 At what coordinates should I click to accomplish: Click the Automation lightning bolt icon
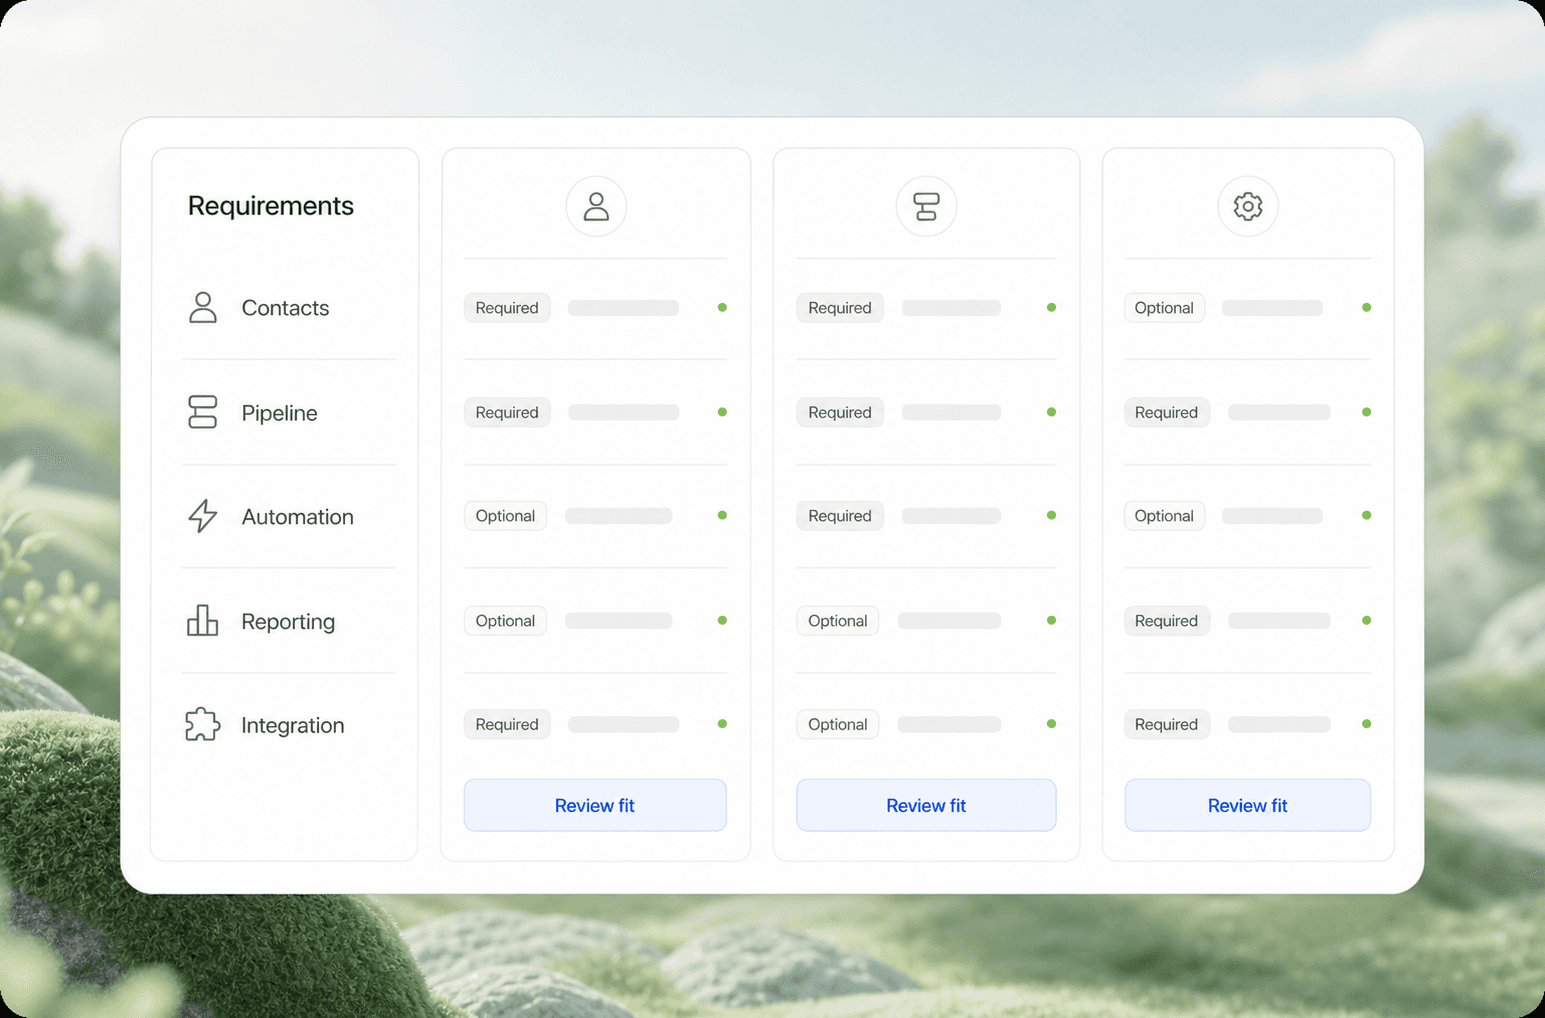pyautogui.click(x=203, y=516)
